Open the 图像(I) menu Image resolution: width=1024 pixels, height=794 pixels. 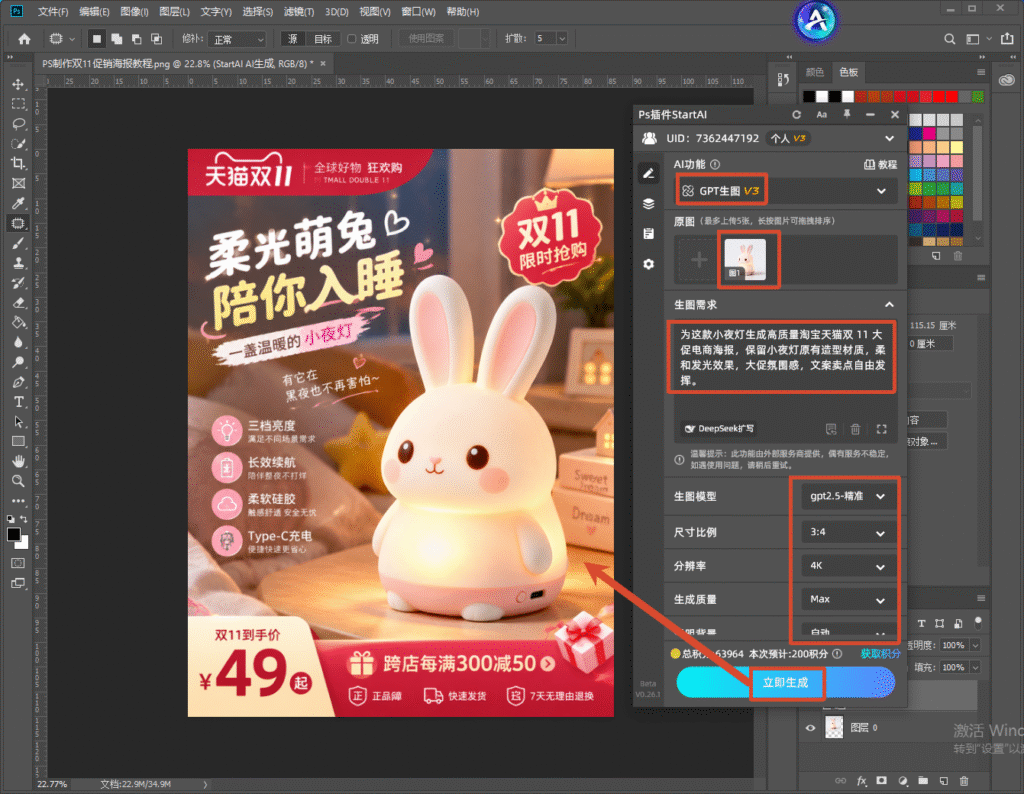[135, 12]
